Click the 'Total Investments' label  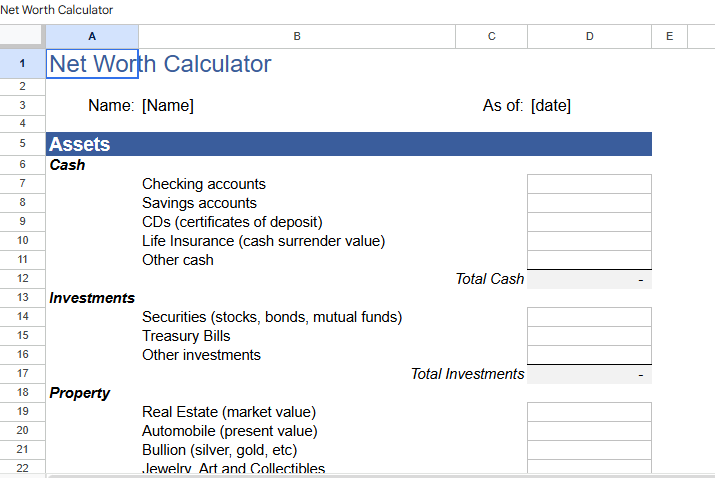coord(467,374)
